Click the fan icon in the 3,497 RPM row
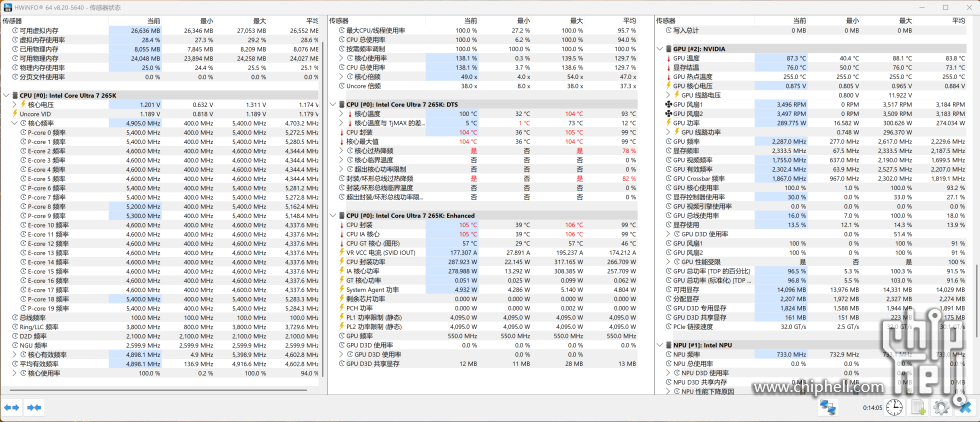The image size is (980, 422). coord(668,114)
